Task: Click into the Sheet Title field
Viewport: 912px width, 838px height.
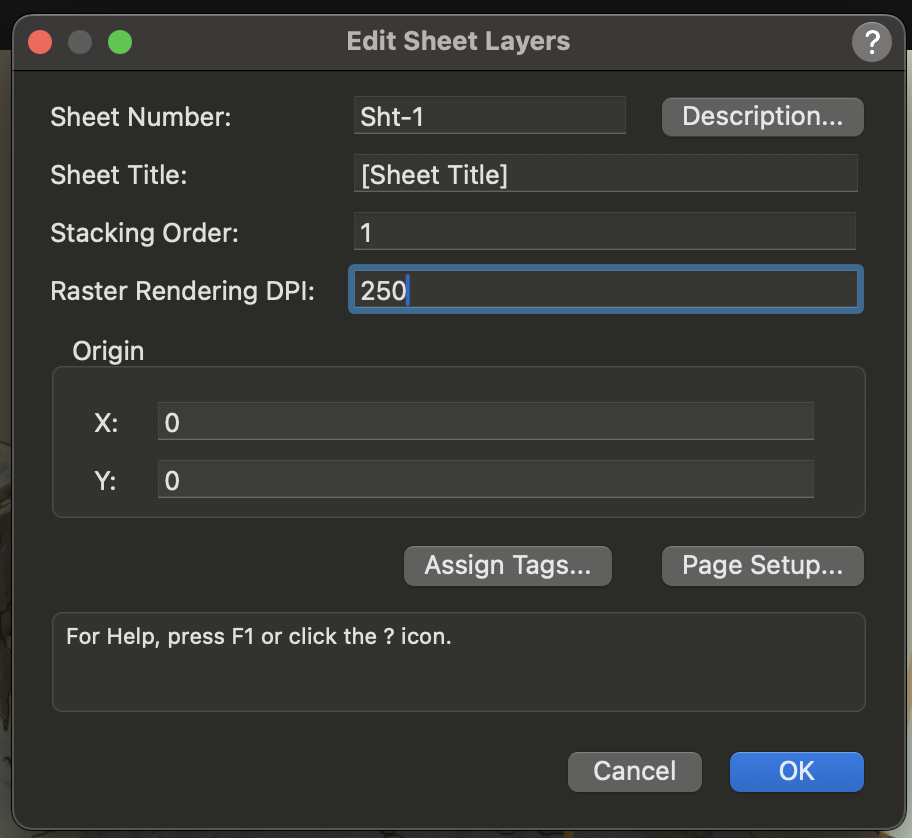Action: (605, 174)
